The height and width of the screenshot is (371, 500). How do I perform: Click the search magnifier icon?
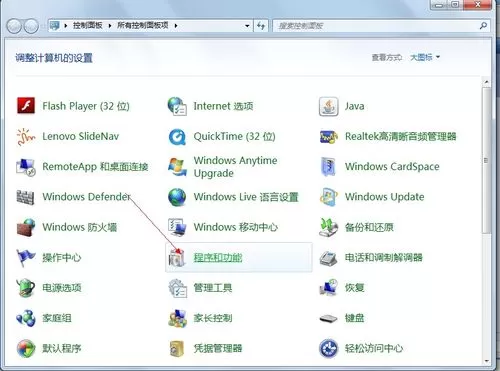[483, 25]
